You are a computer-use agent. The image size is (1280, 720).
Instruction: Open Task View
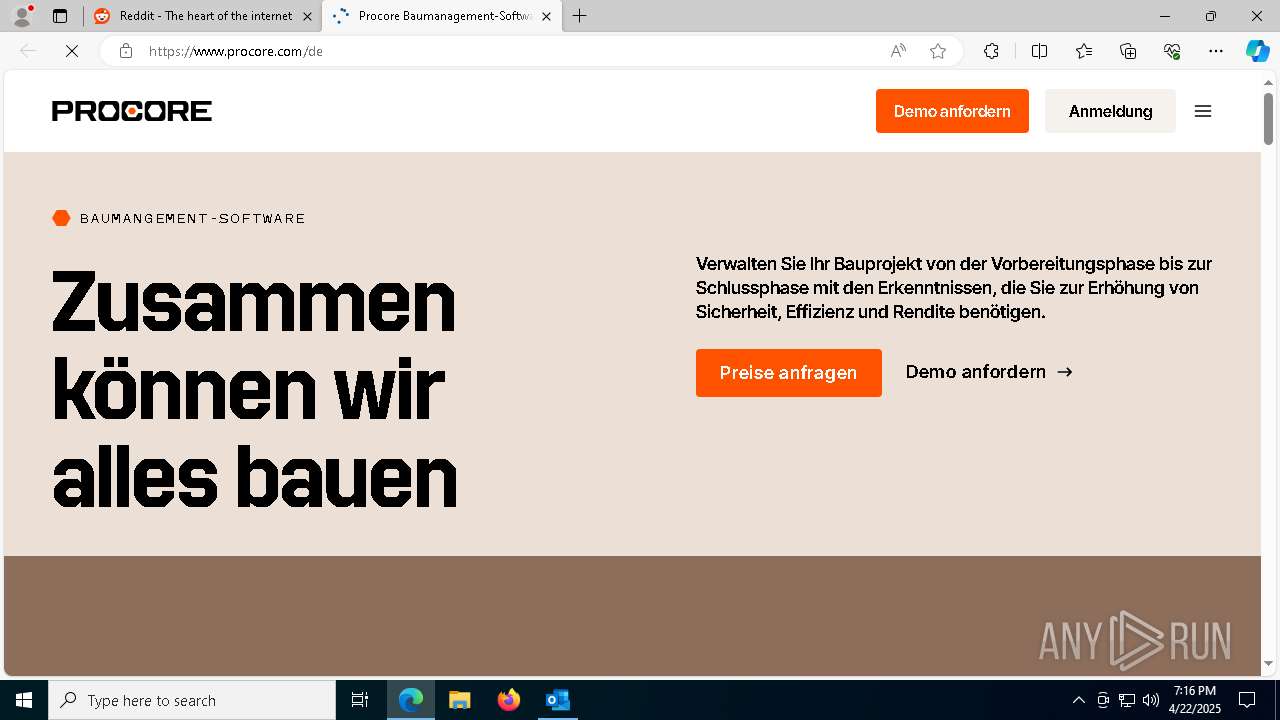coord(360,700)
